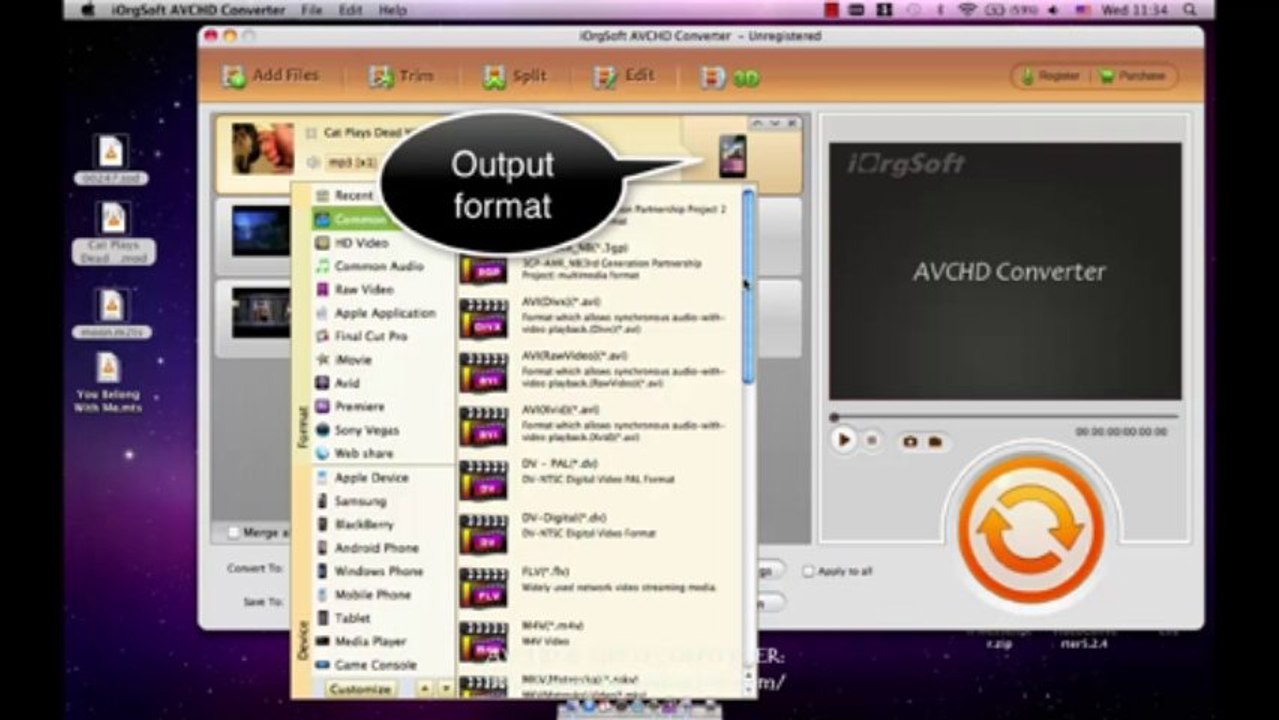
Task: Click the down arrow beside Customize
Action: click(x=445, y=689)
